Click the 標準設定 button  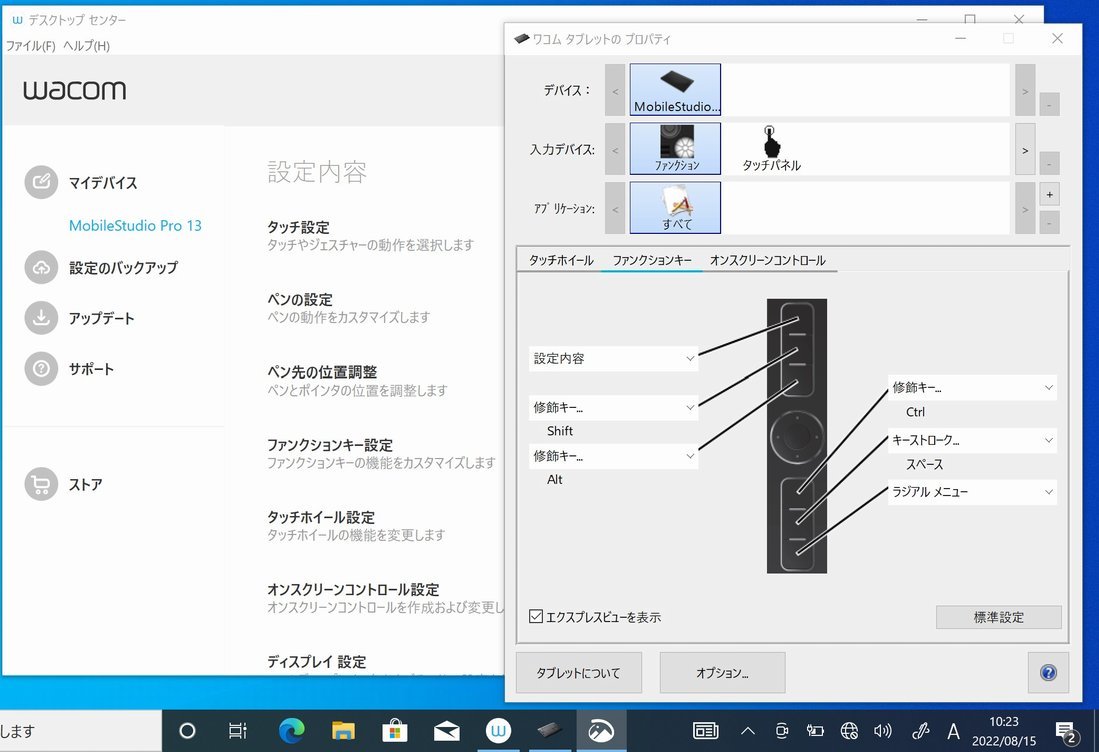[x=999, y=617]
